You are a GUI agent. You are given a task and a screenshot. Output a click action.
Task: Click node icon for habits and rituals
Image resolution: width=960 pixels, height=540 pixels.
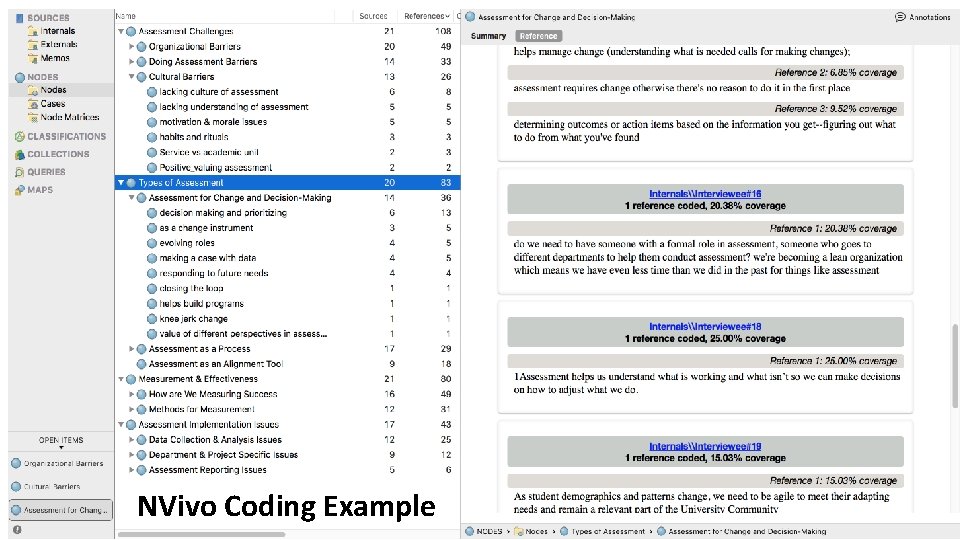pyautogui.click(x=152, y=137)
